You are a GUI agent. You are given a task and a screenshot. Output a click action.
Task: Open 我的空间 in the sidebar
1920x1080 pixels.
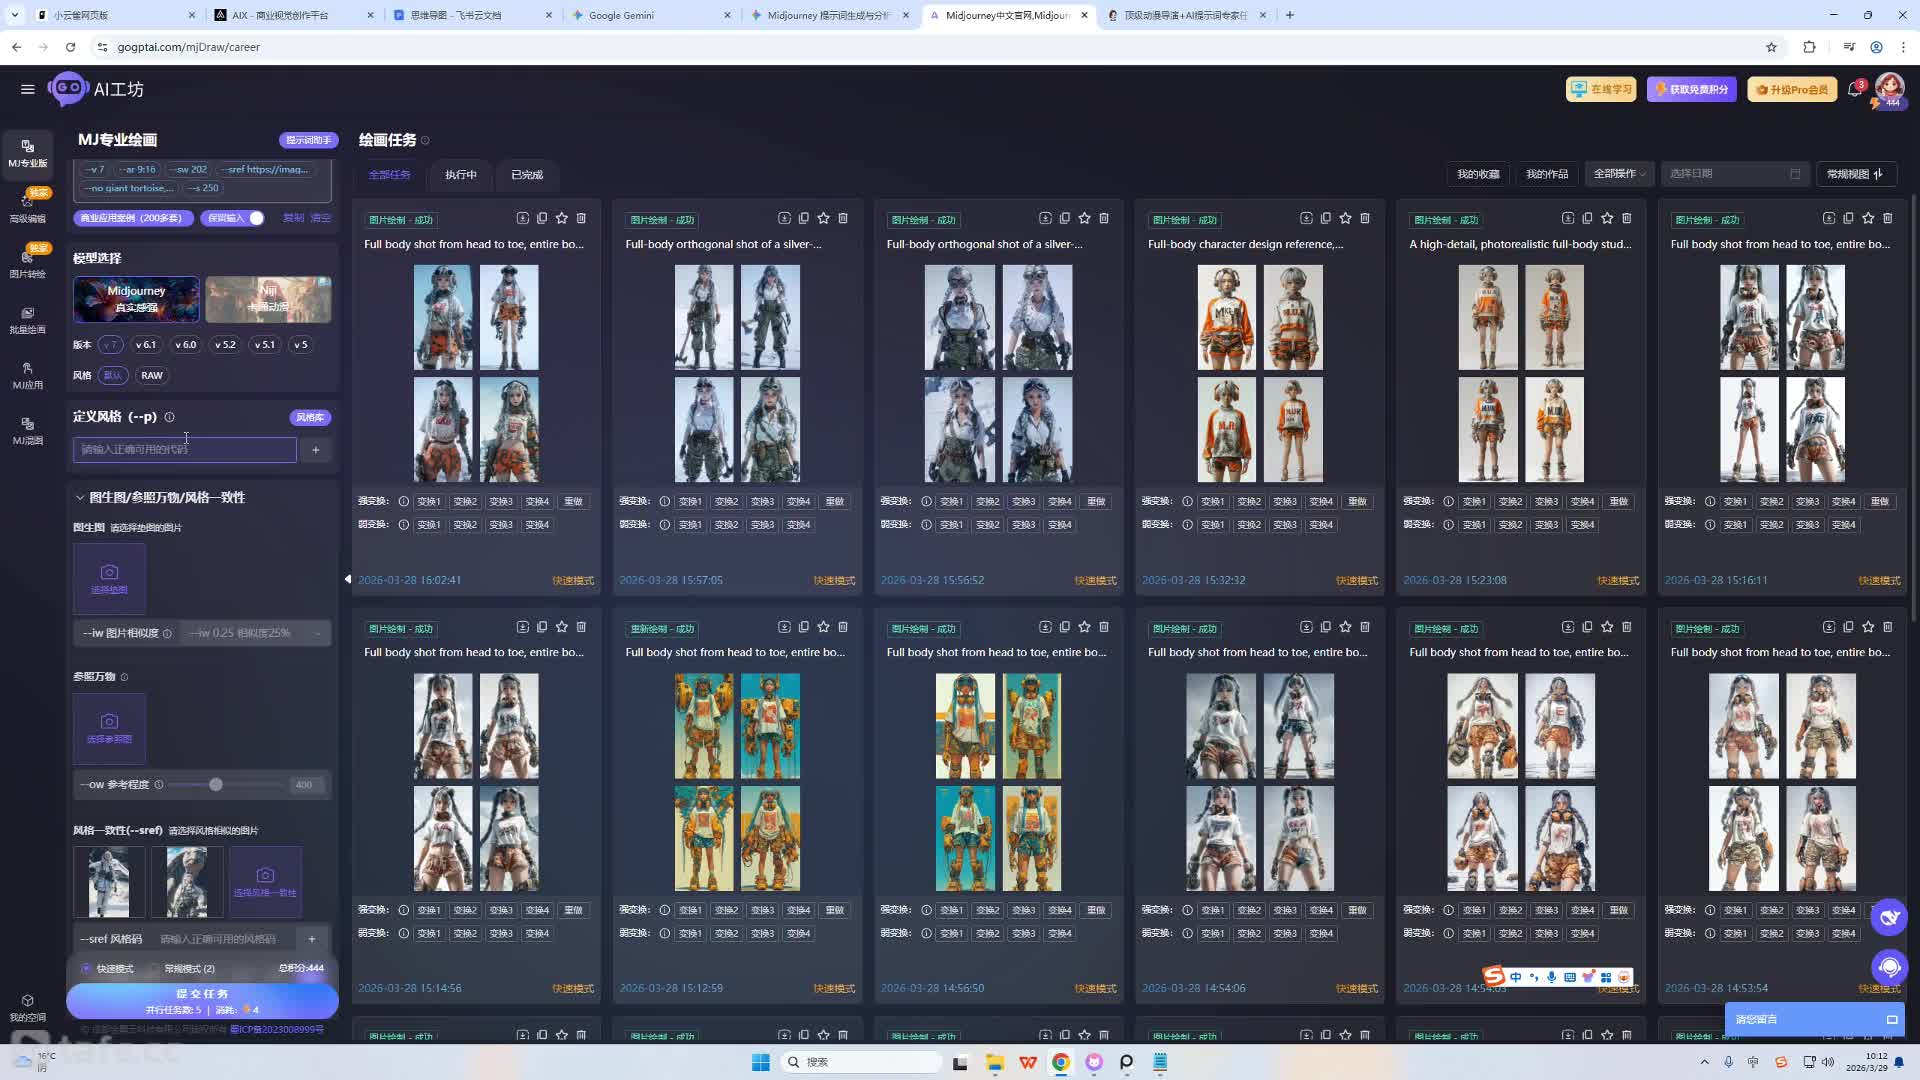point(27,1007)
